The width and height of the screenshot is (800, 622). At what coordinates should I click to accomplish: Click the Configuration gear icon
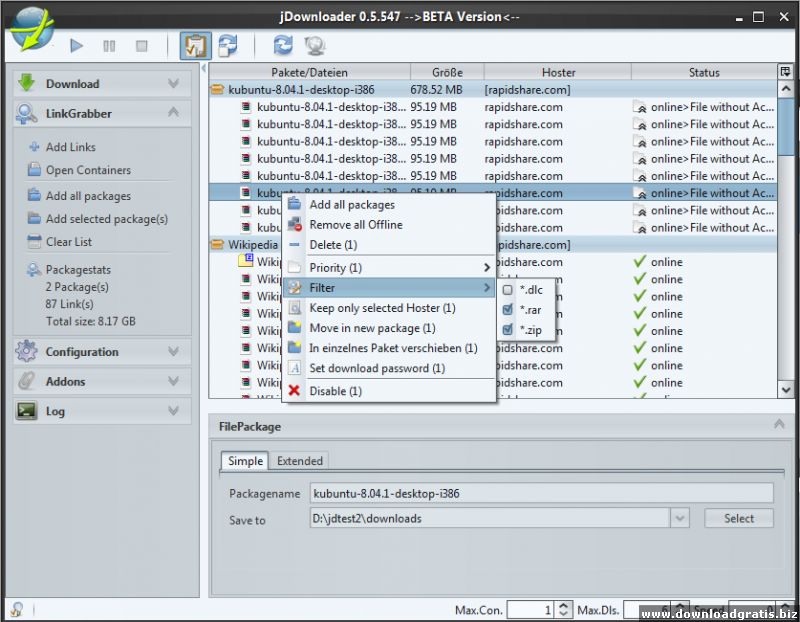(26, 351)
